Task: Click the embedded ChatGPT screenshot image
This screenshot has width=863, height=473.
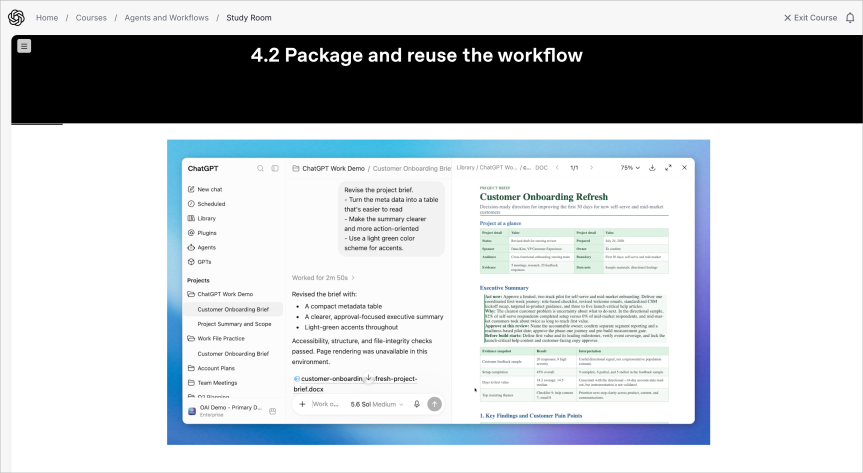Action: pos(438,292)
